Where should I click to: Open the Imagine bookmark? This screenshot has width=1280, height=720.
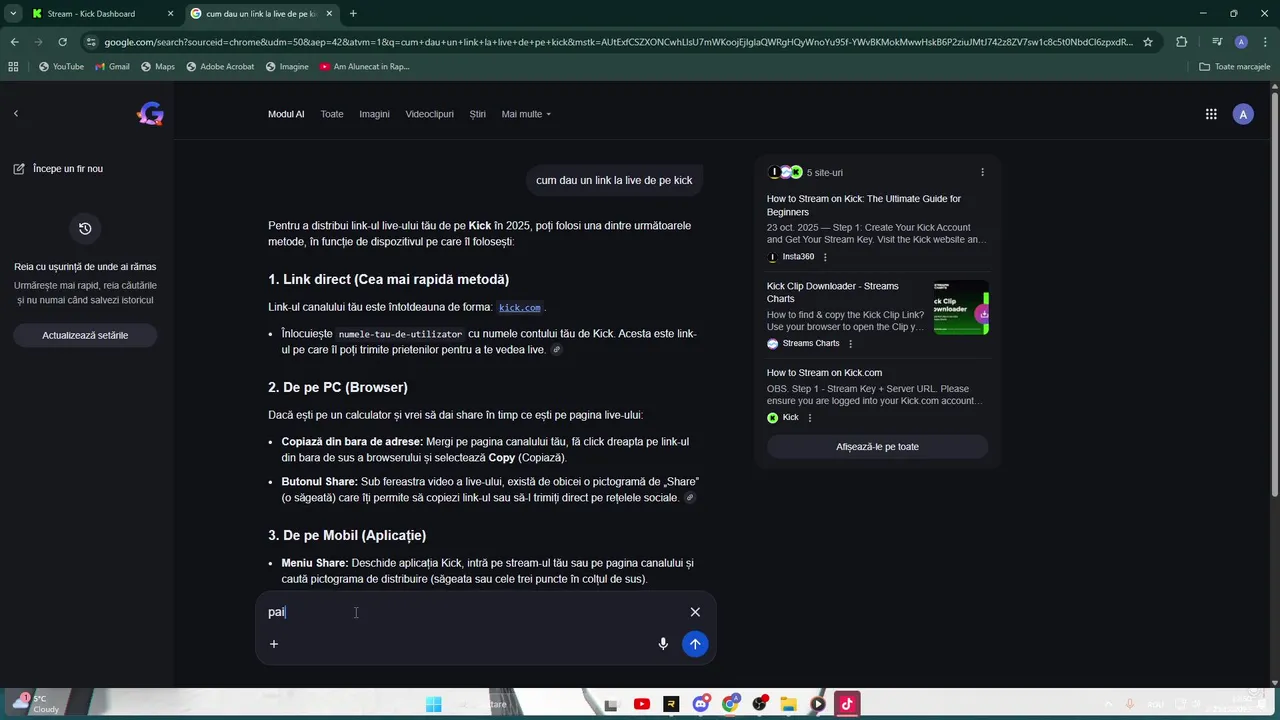(287, 67)
